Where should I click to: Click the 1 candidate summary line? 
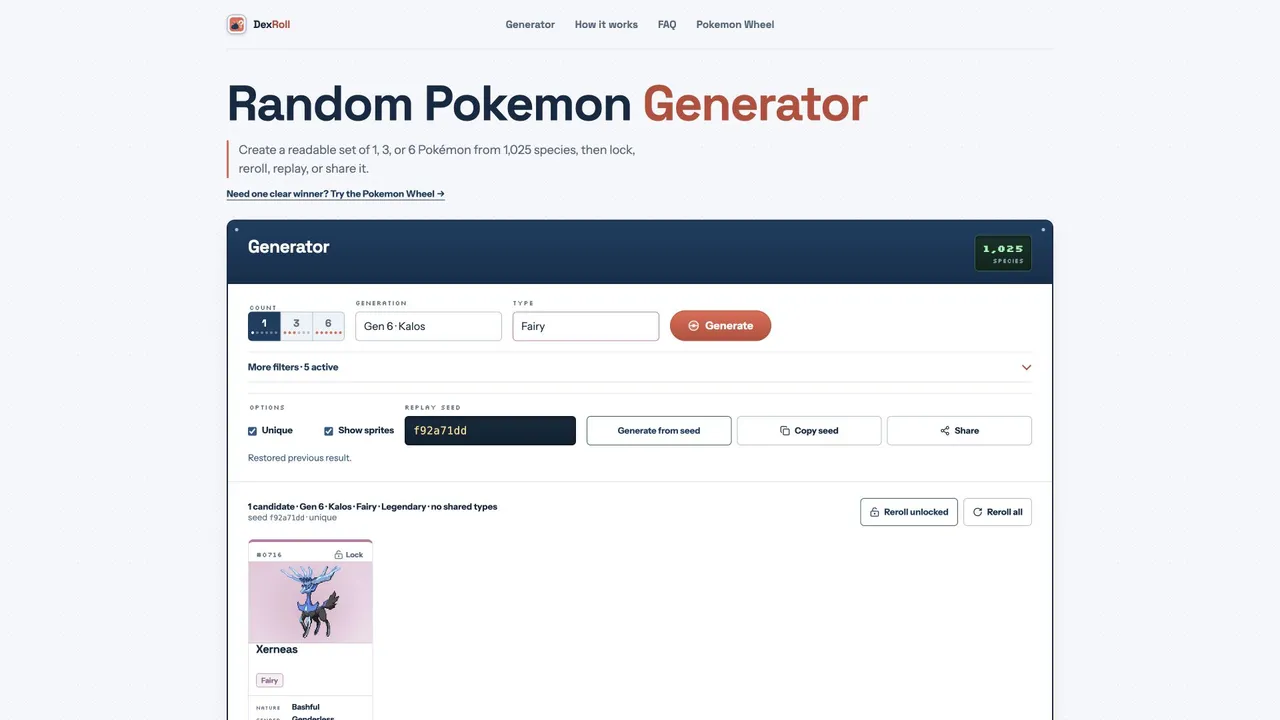372,507
